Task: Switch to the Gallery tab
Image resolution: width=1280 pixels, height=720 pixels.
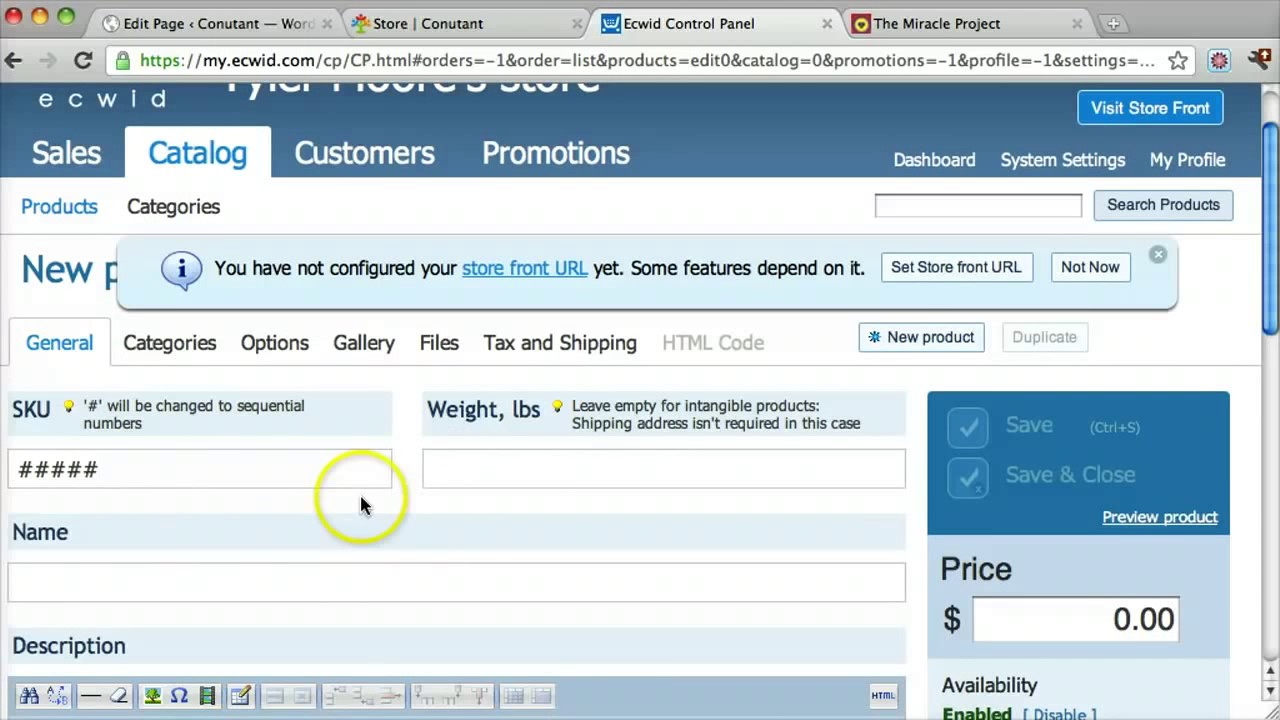Action: point(363,343)
